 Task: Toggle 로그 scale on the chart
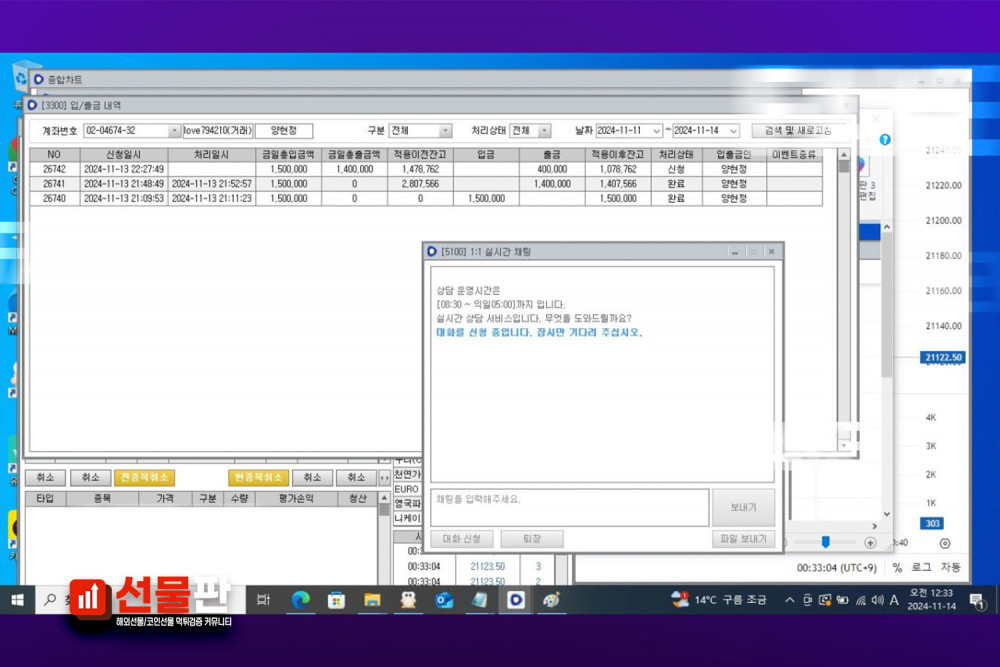(x=921, y=568)
